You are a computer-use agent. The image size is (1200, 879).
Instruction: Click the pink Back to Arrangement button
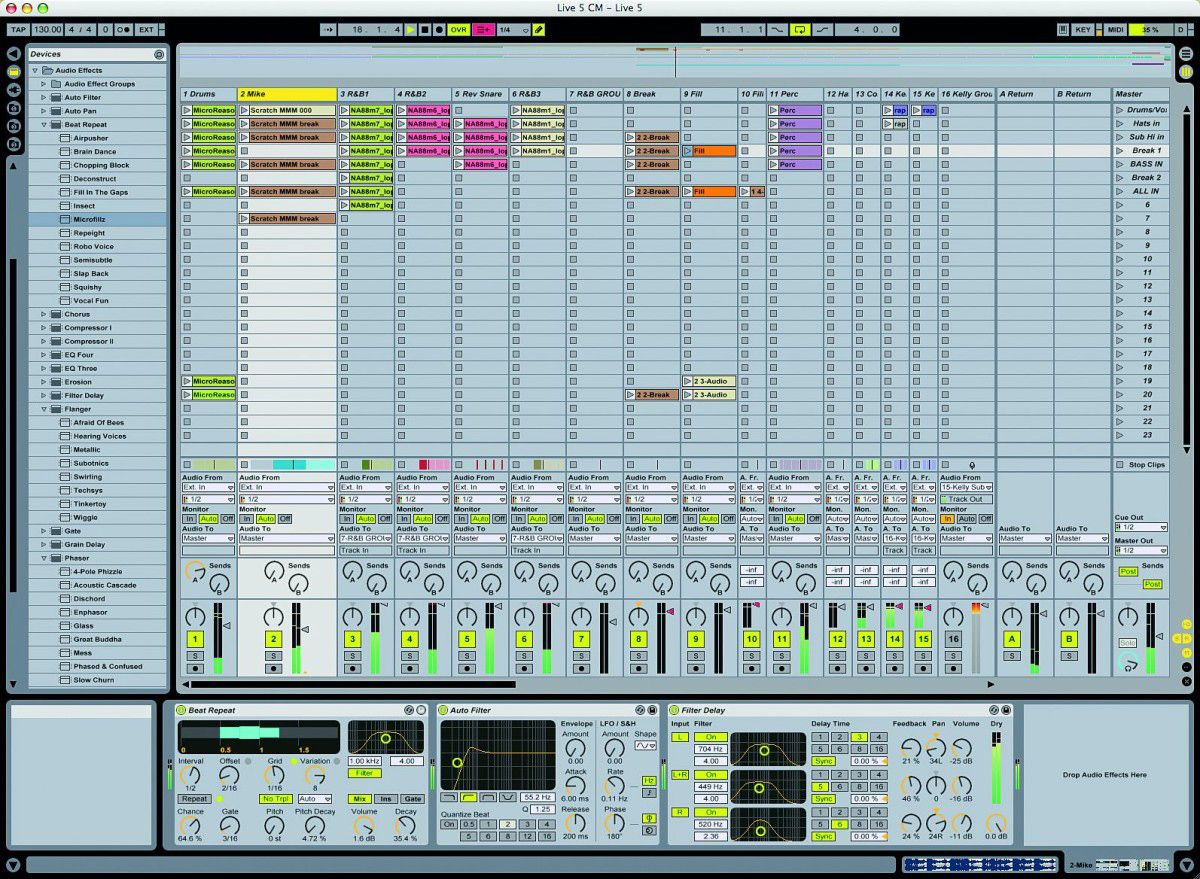tap(484, 30)
